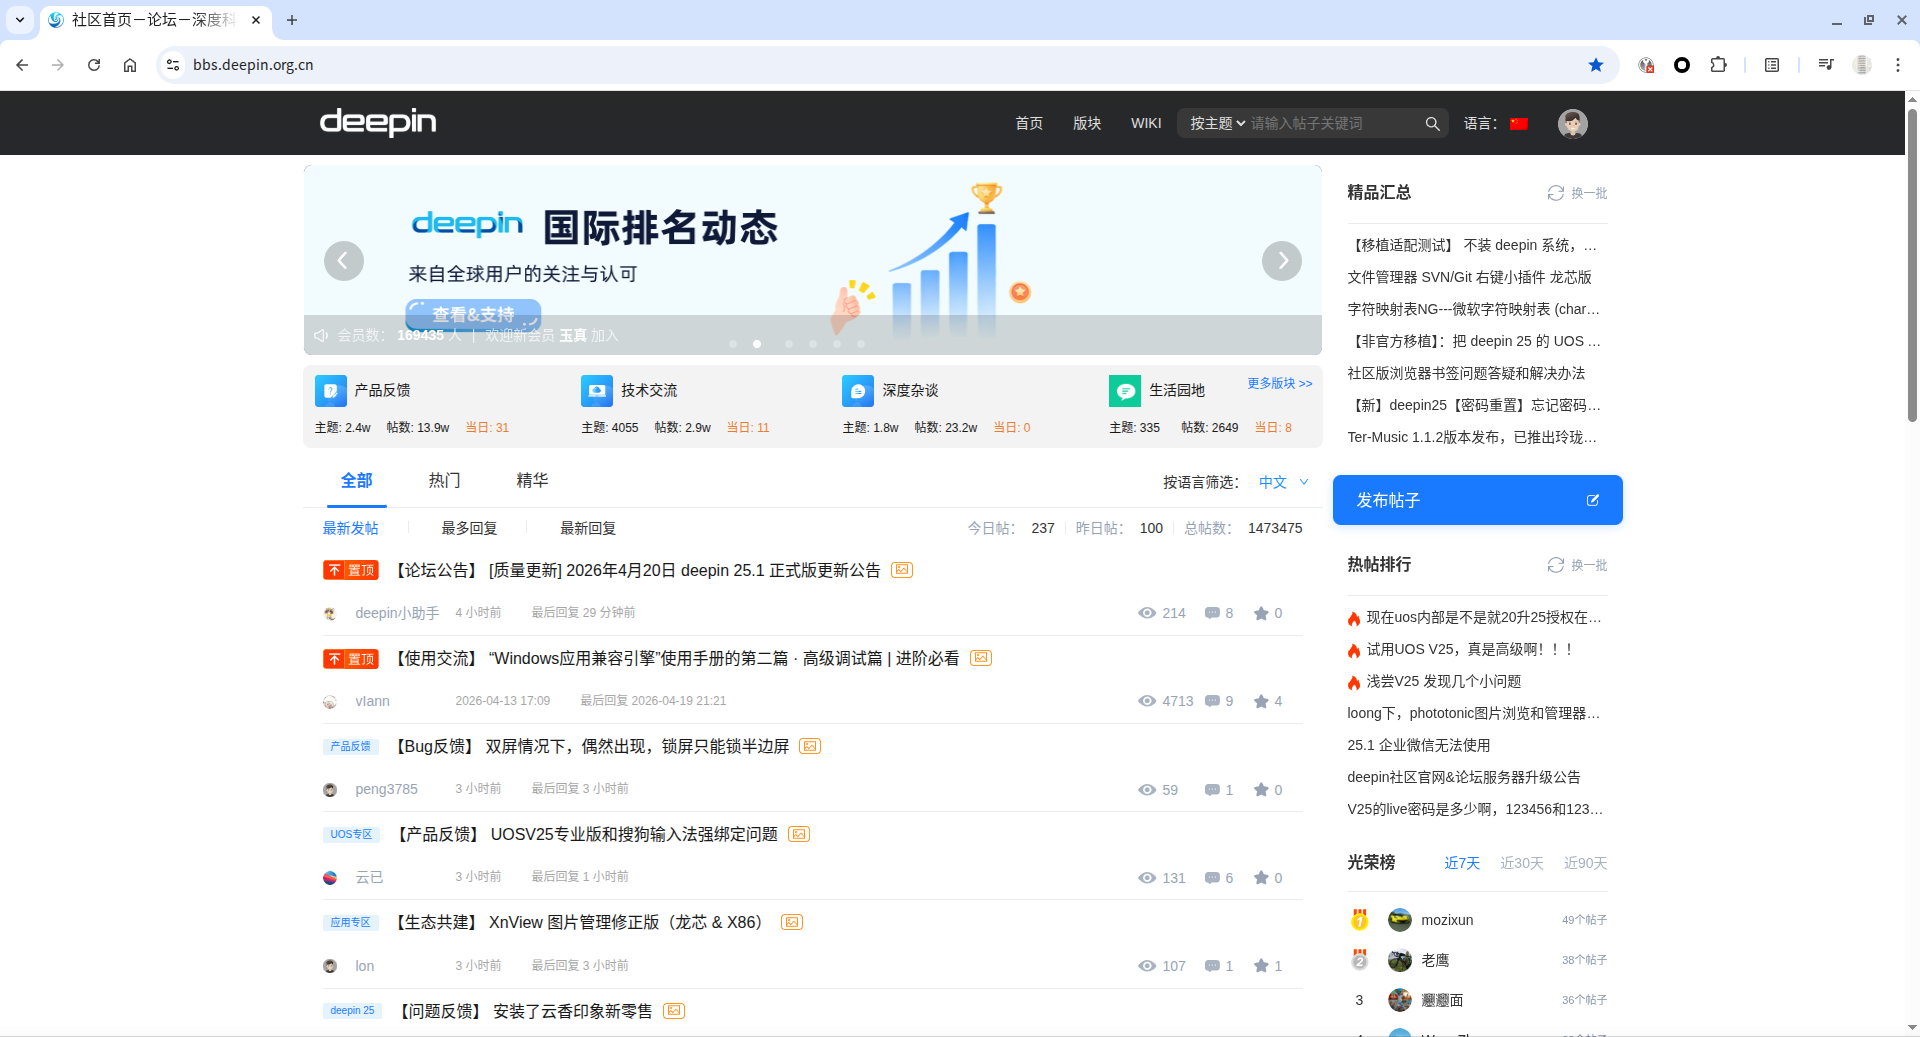Click the deepin logo in the header
This screenshot has width=1920, height=1037.
click(378, 123)
